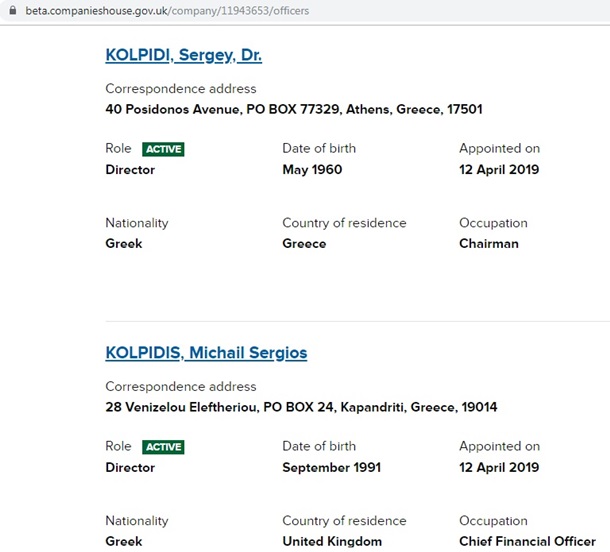
Task: Click the 40 Posidonos Avenue address text
Action: coord(294,109)
